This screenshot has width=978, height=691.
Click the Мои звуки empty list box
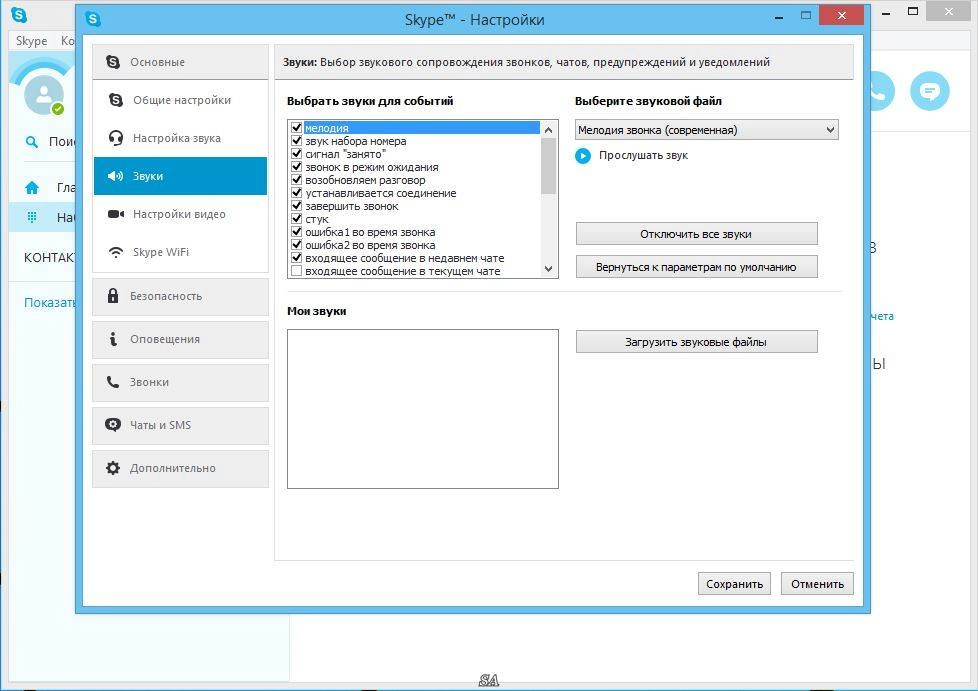(422, 408)
